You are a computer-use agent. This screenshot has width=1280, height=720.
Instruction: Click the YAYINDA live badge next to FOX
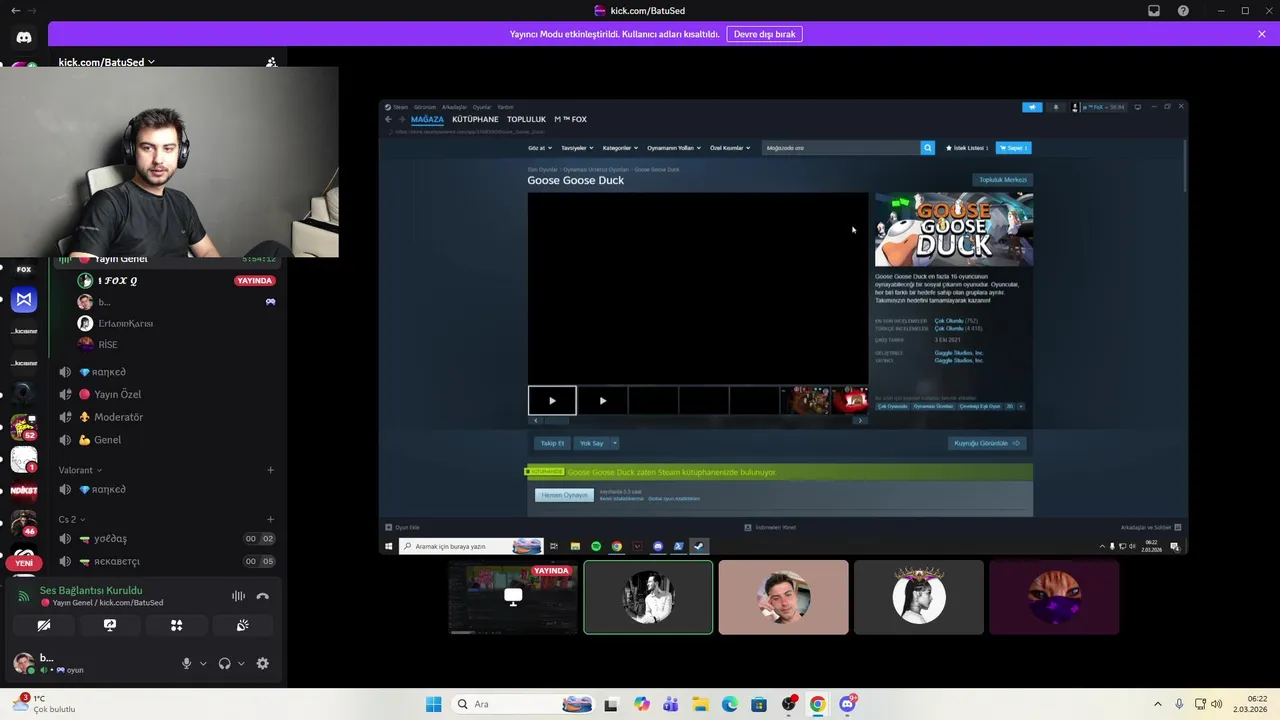pyautogui.click(x=254, y=281)
